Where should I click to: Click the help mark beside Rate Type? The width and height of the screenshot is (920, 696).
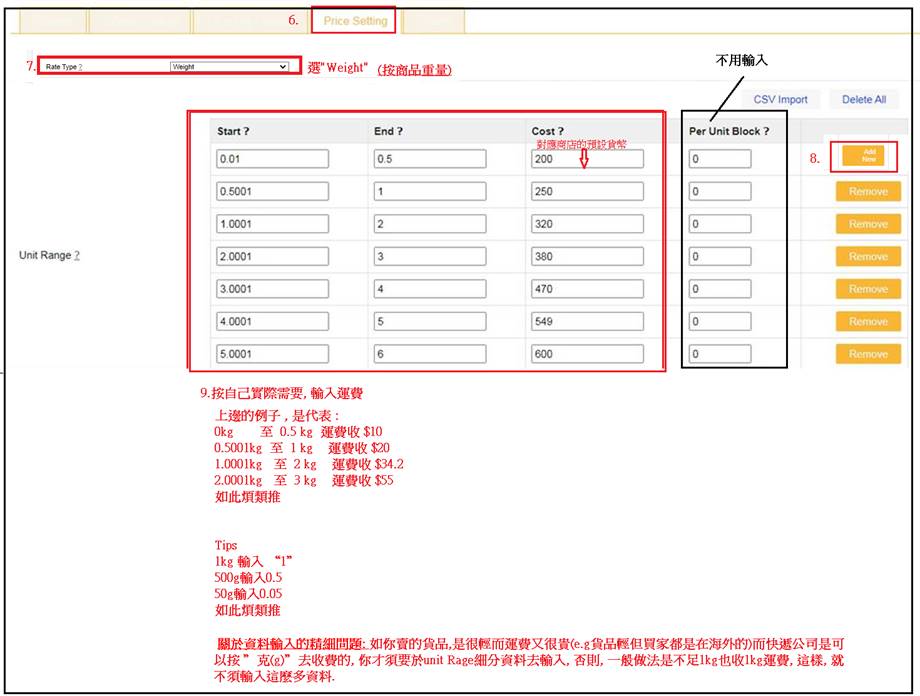point(80,67)
